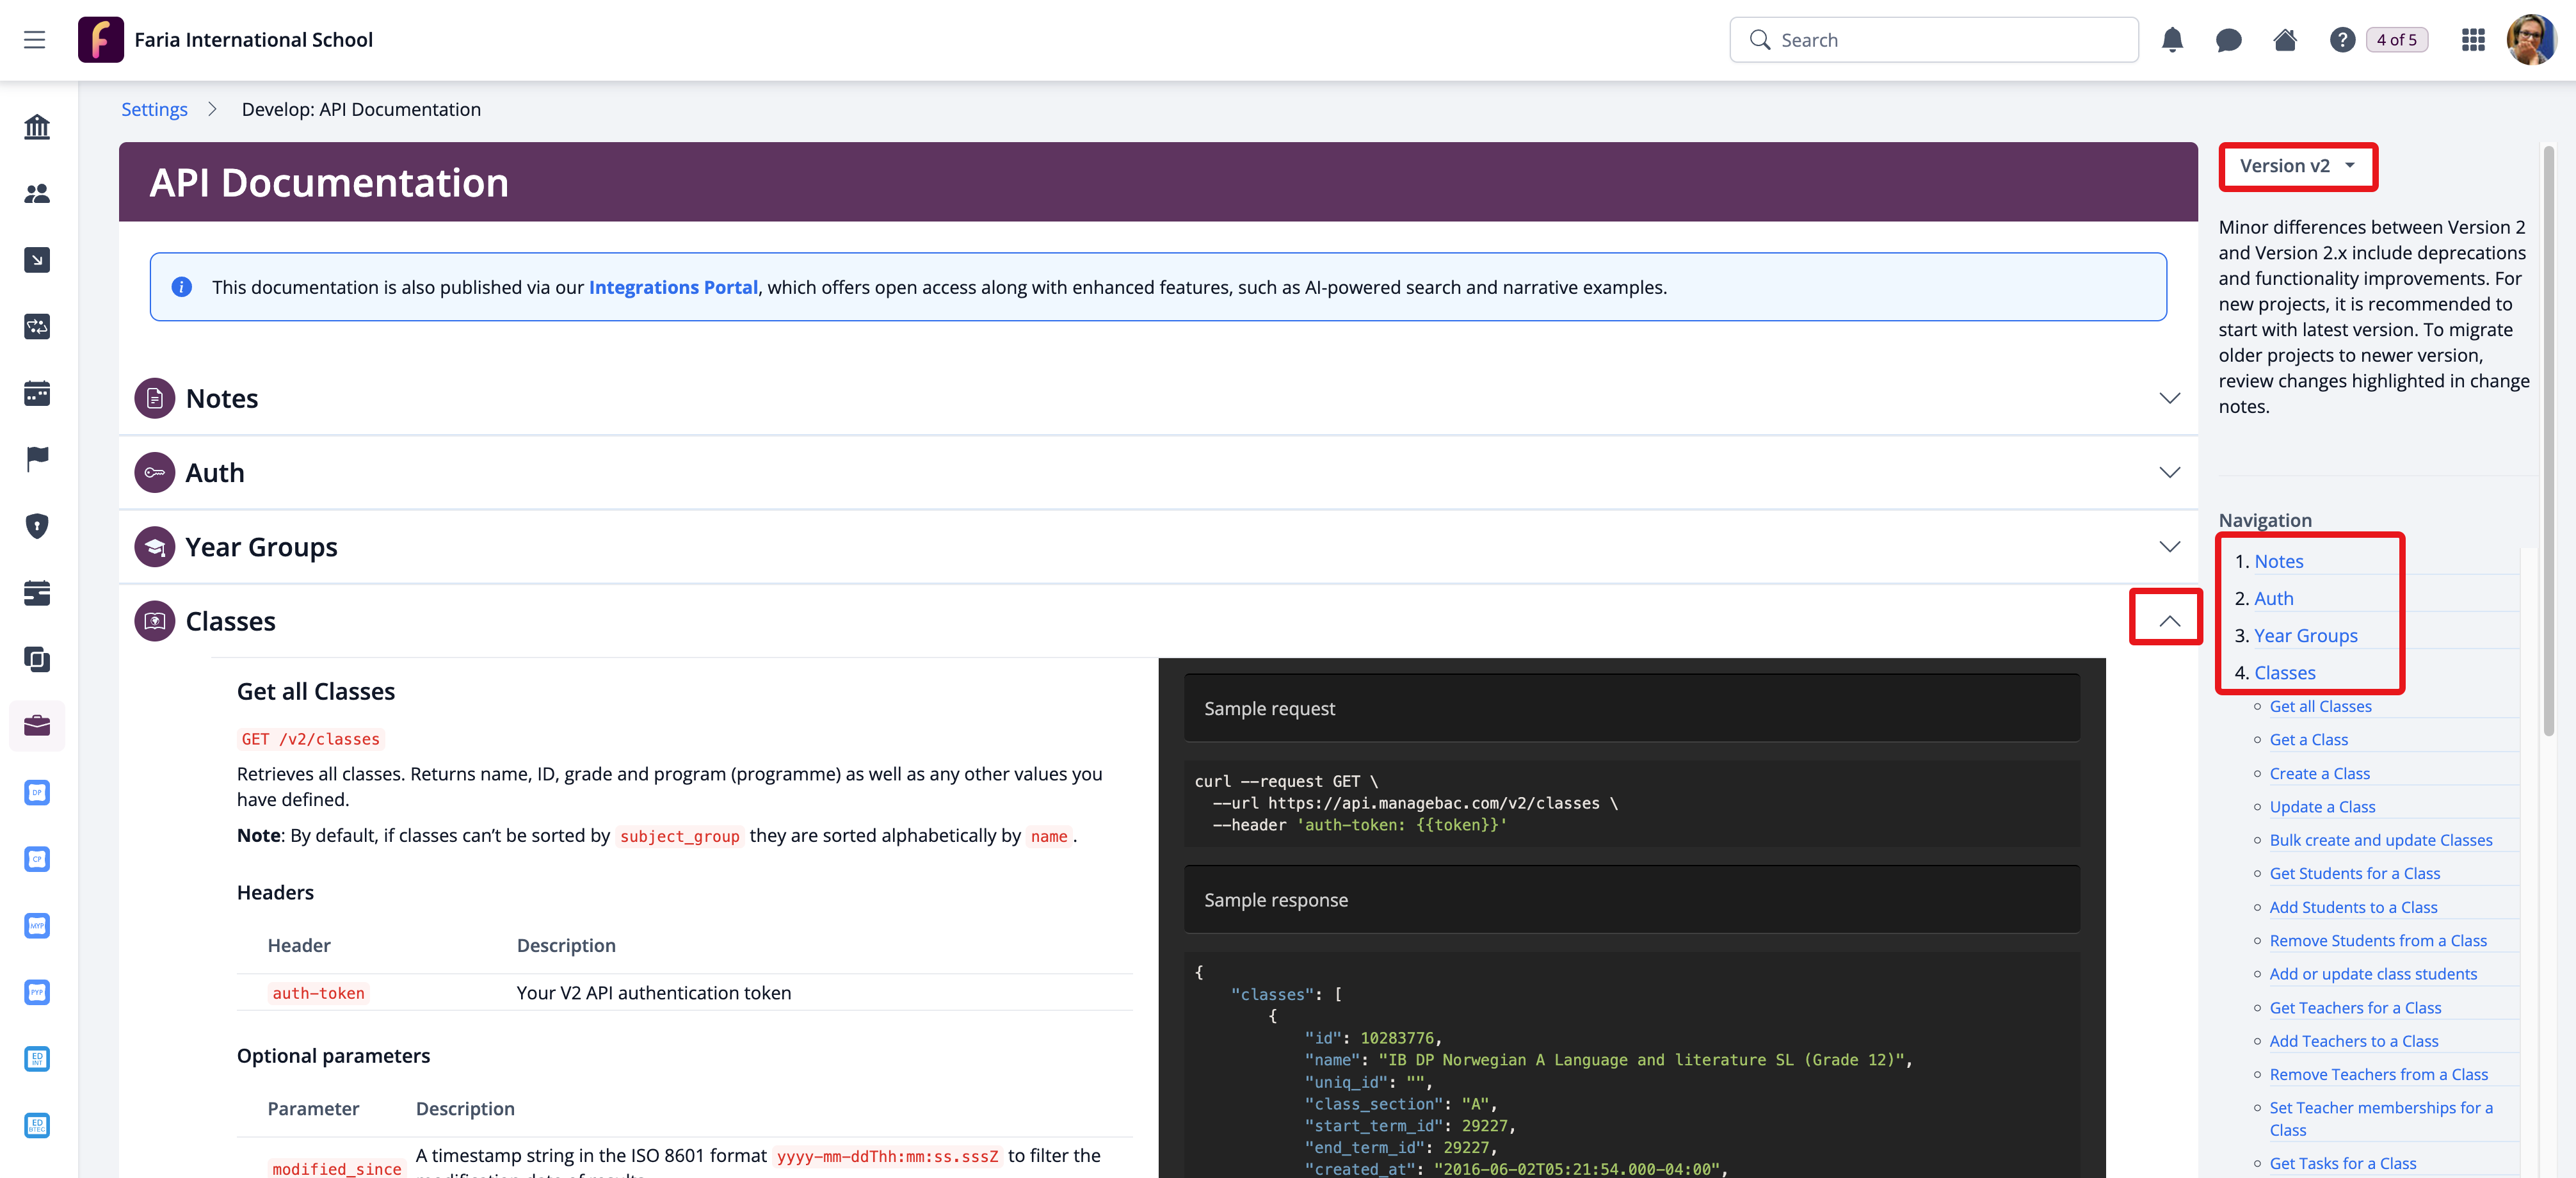The height and width of the screenshot is (1178, 2576).
Task: Expand the Notes section chevron
Action: point(2169,398)
